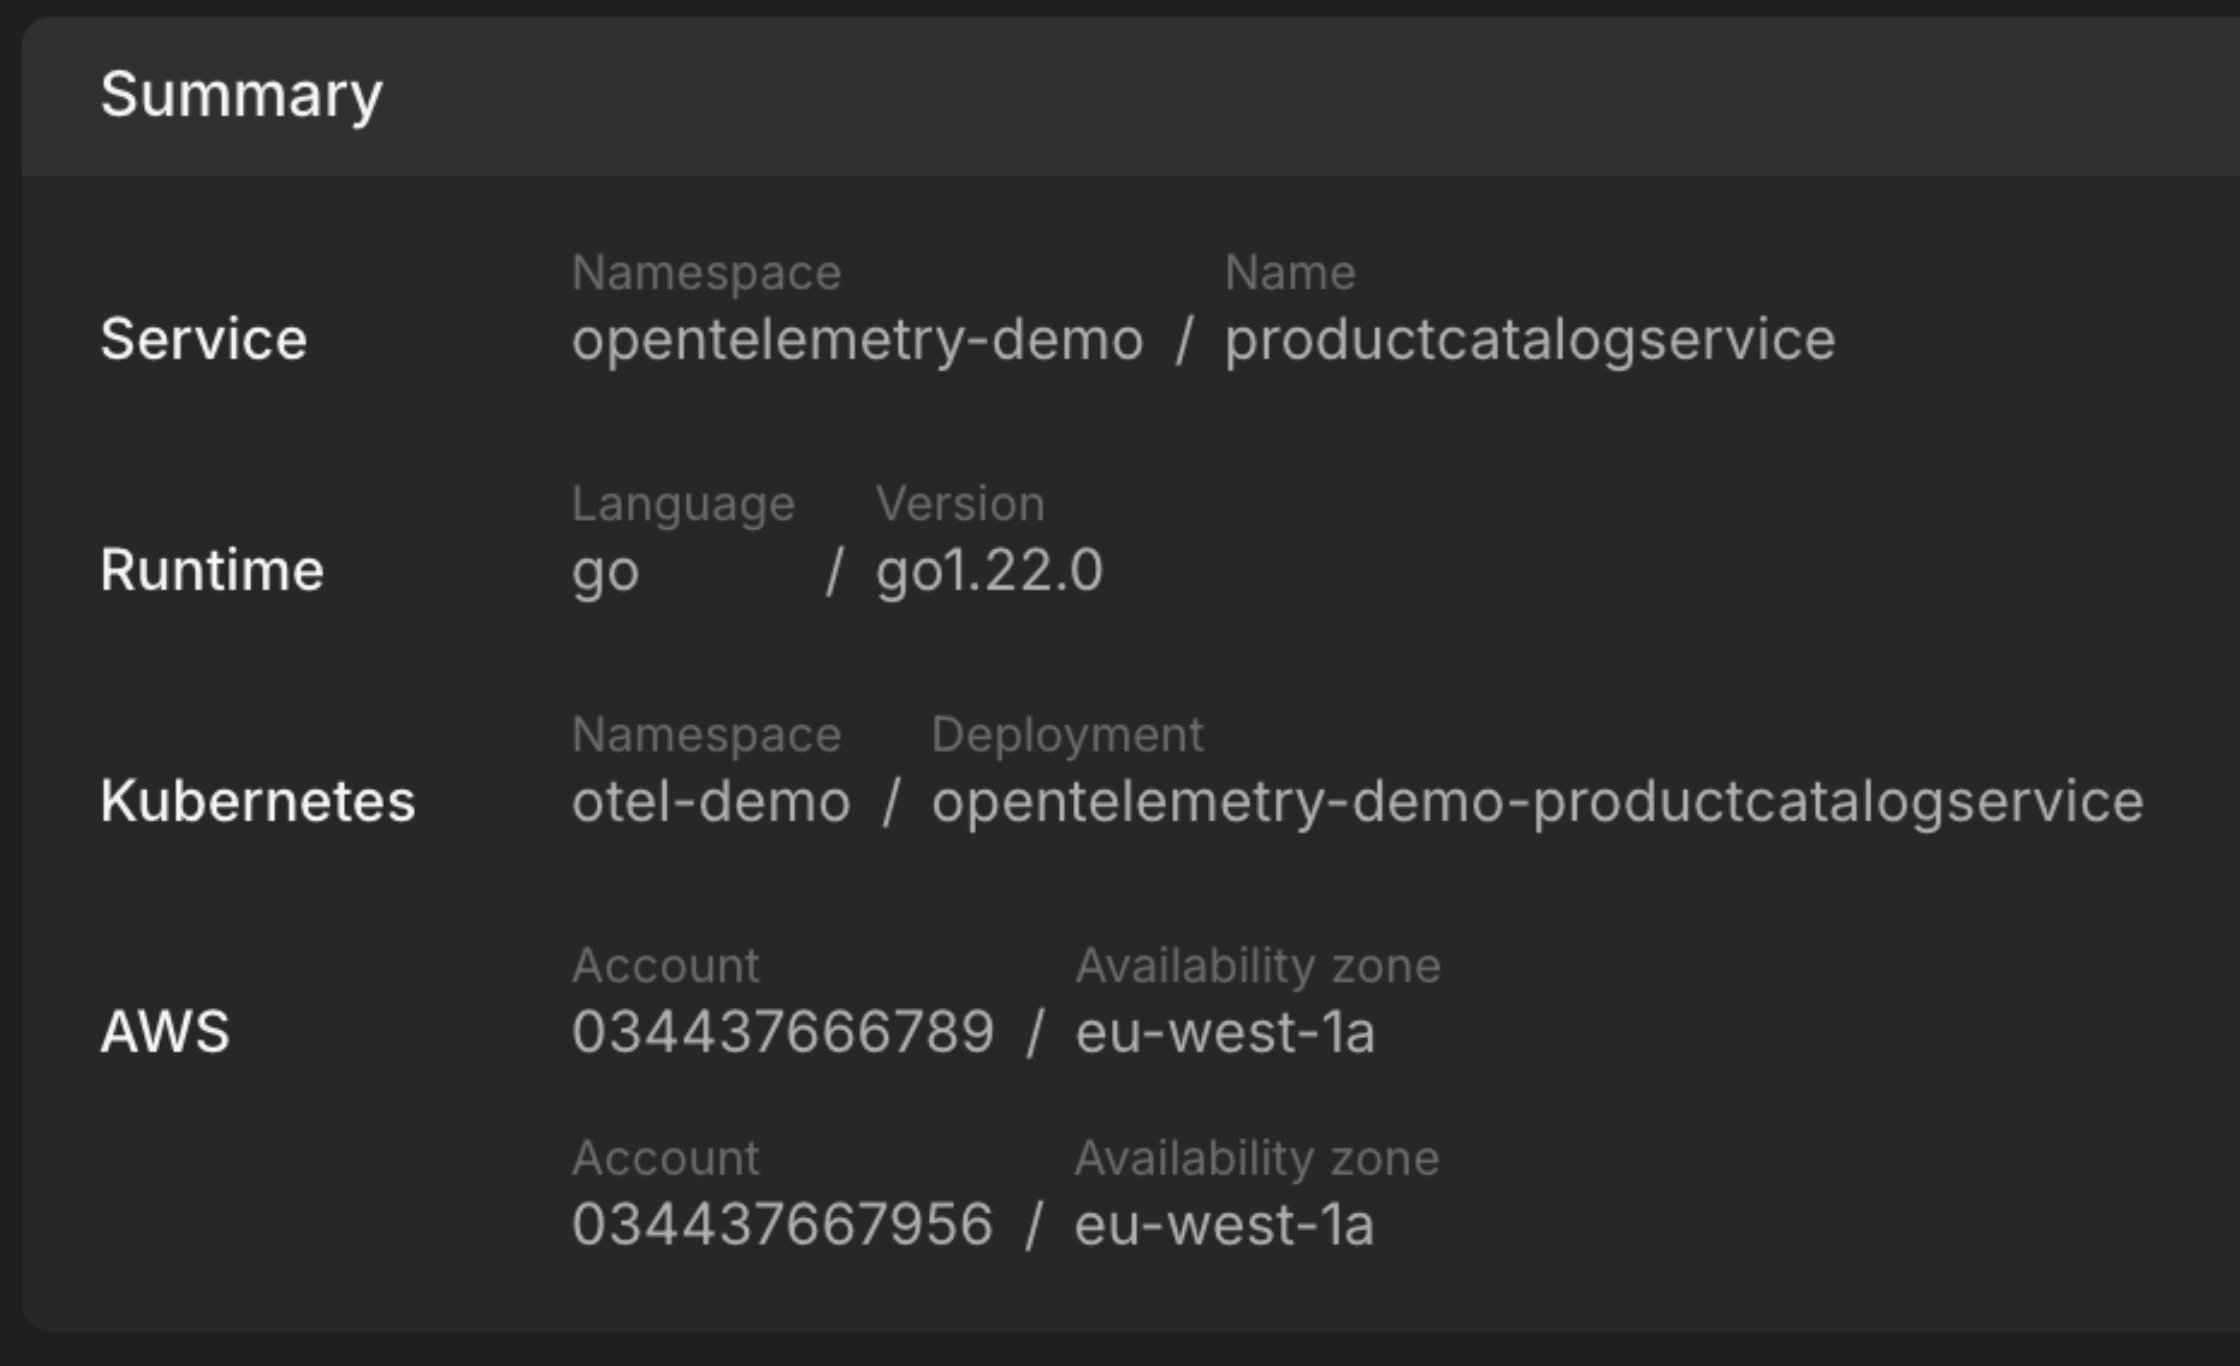Select the Runtime row label
2240x1366 pixels.
point(212,570)
